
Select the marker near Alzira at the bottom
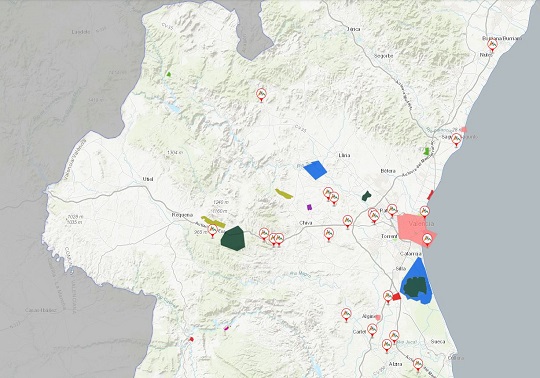(418, 364)
